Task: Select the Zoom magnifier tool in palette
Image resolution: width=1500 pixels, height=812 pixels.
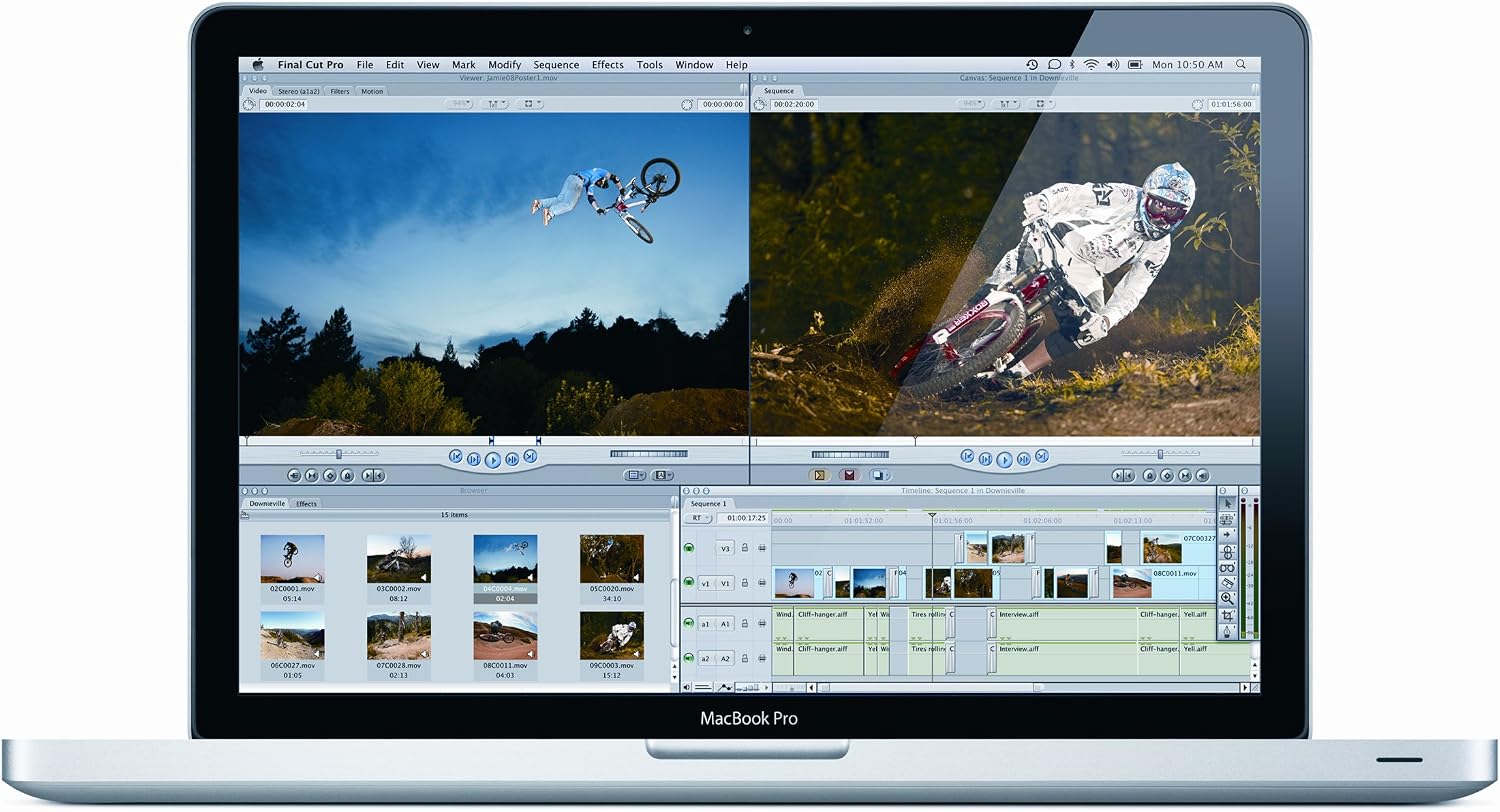Action: [1227, 598]
